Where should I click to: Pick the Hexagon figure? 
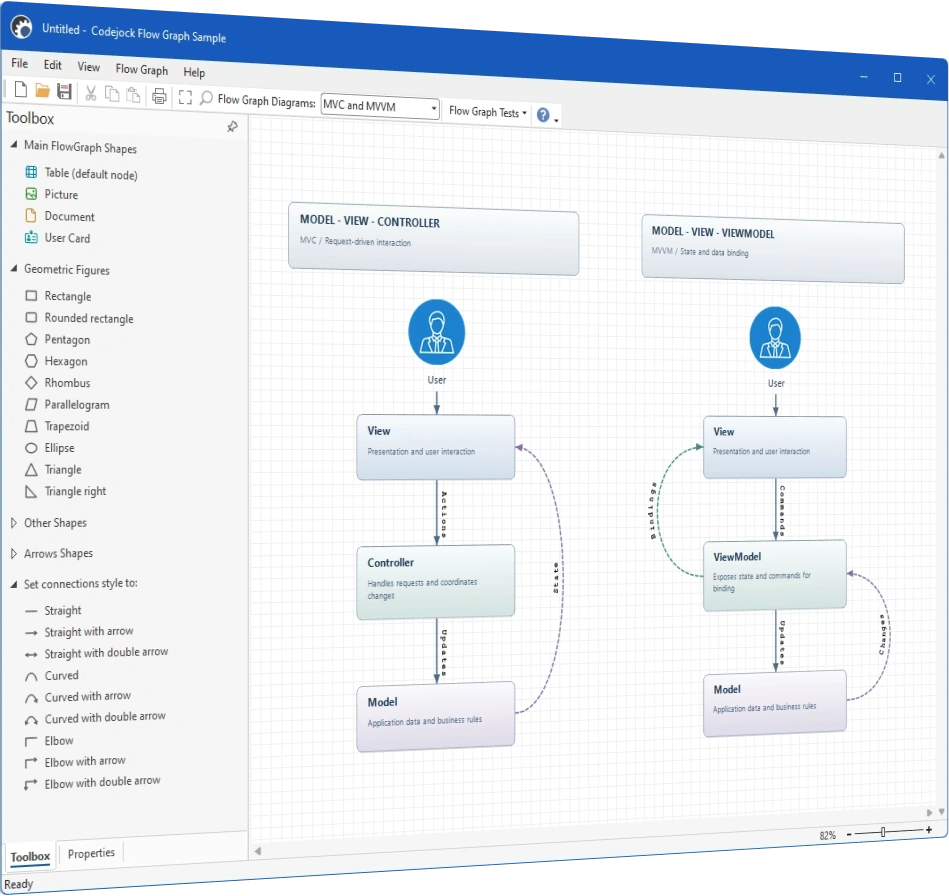pyautogui.click(x=56, y=361)
